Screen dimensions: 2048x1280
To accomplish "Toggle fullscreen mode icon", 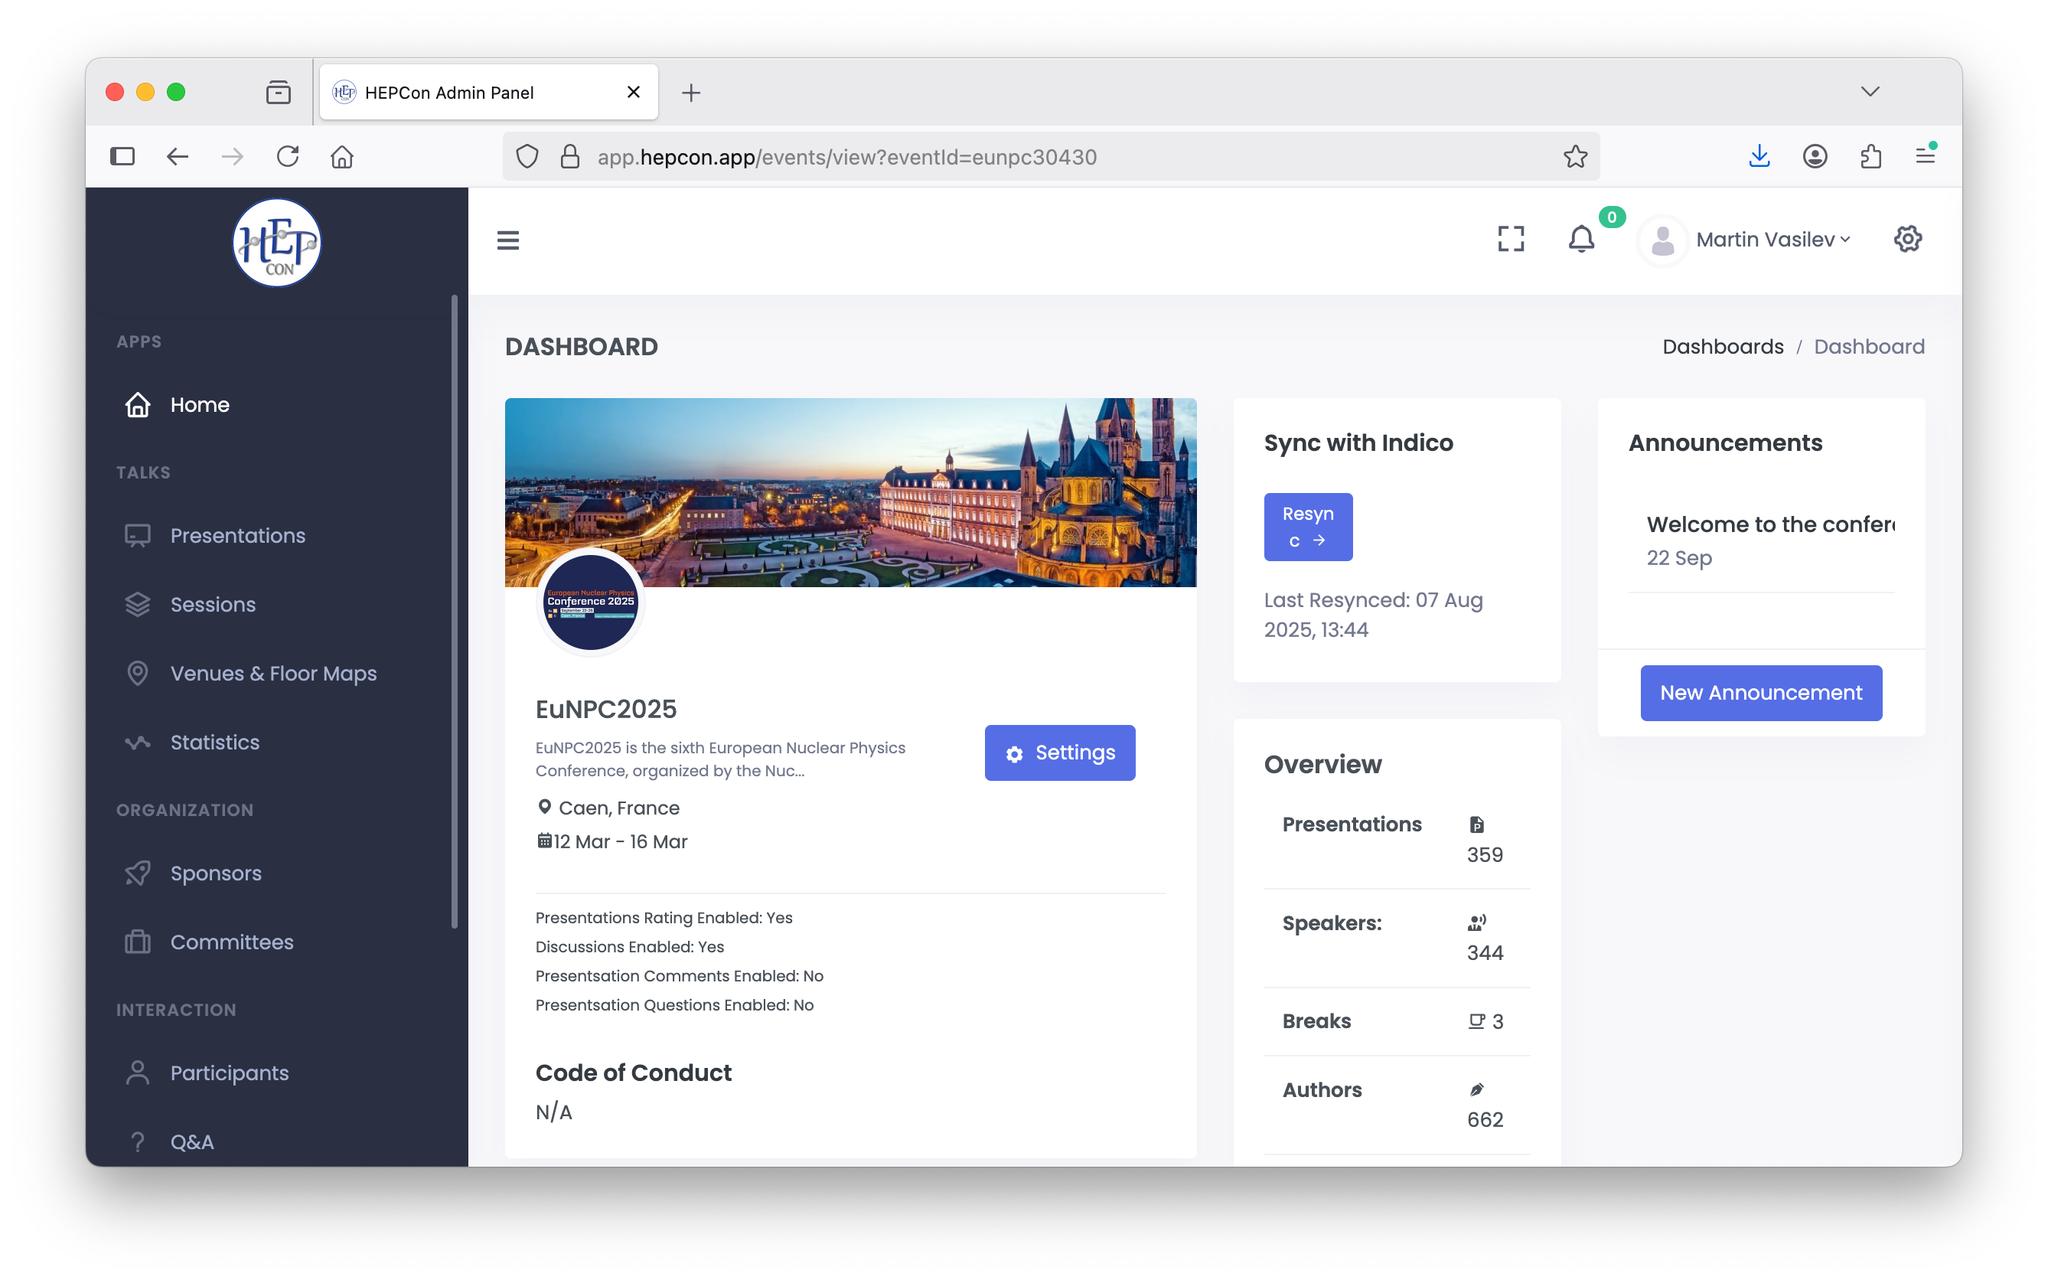I will 1510,239.
